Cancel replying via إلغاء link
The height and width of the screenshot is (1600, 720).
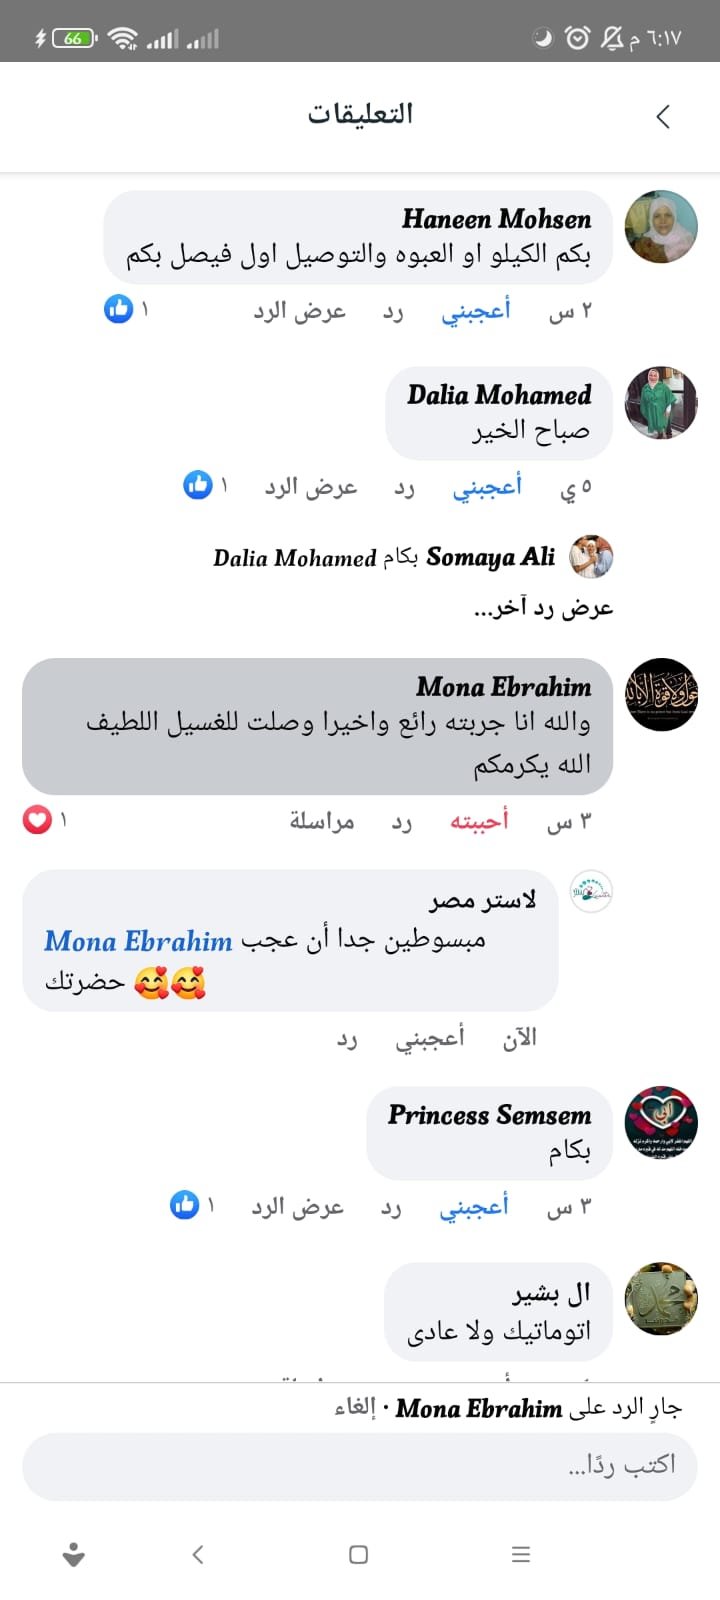click(355, 1408)
